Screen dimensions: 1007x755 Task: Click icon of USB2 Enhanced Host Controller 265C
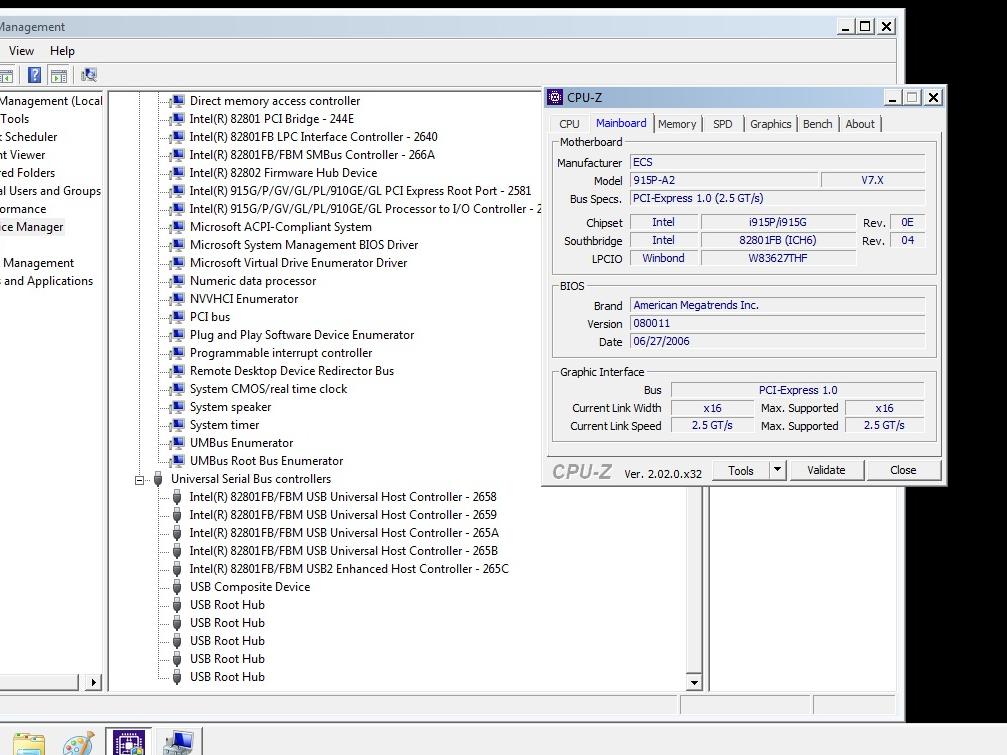tap(177, 569)
